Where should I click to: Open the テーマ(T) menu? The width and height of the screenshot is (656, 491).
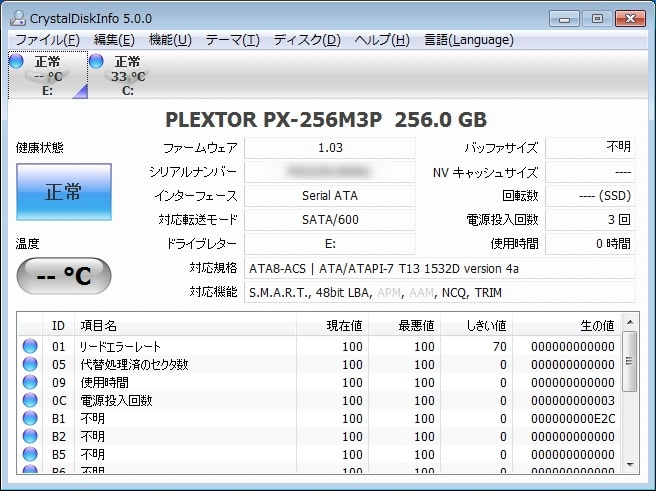coord(232,40)
